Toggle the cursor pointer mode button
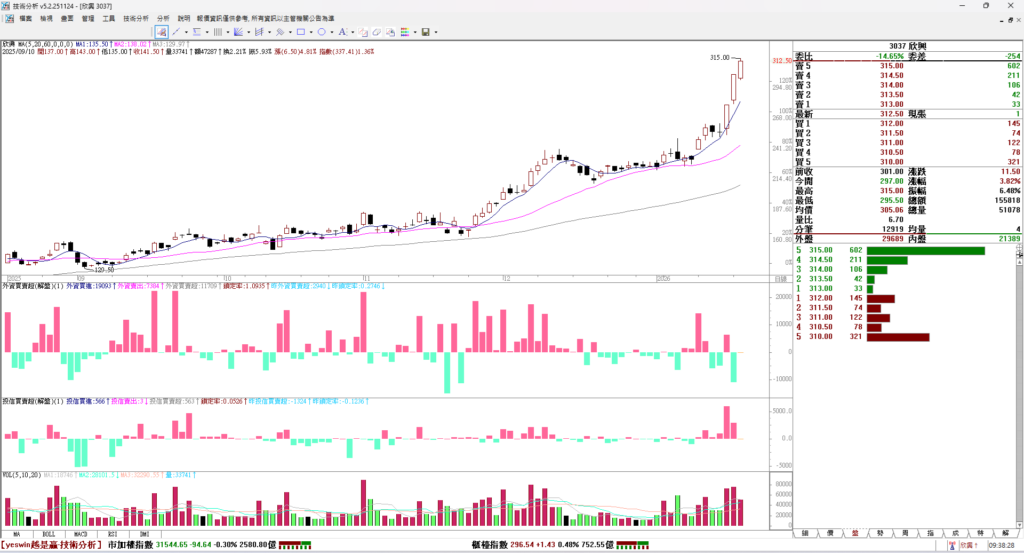 point(161,32)
